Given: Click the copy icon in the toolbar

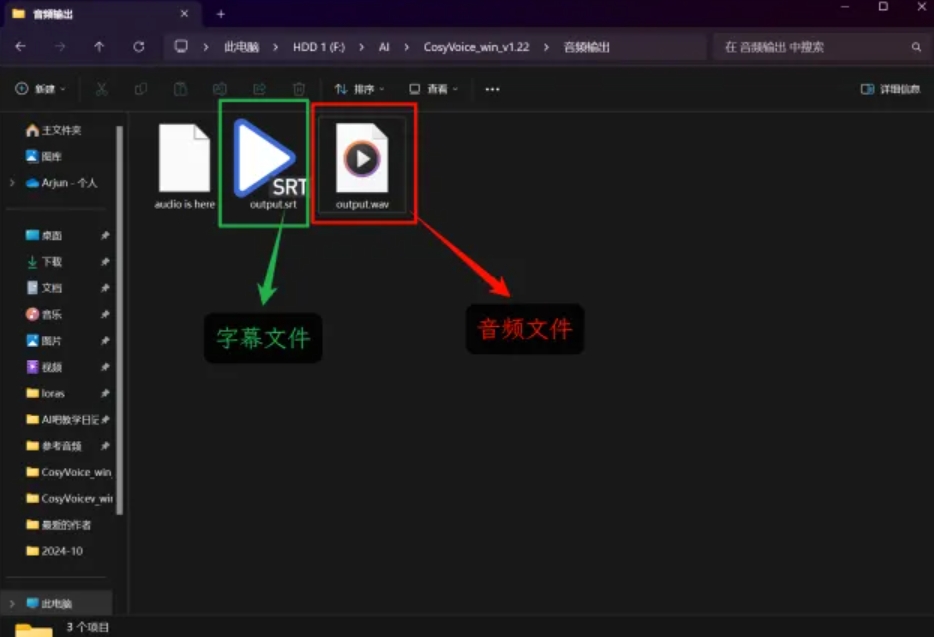Looking at the screenshot, I should 140,88.
